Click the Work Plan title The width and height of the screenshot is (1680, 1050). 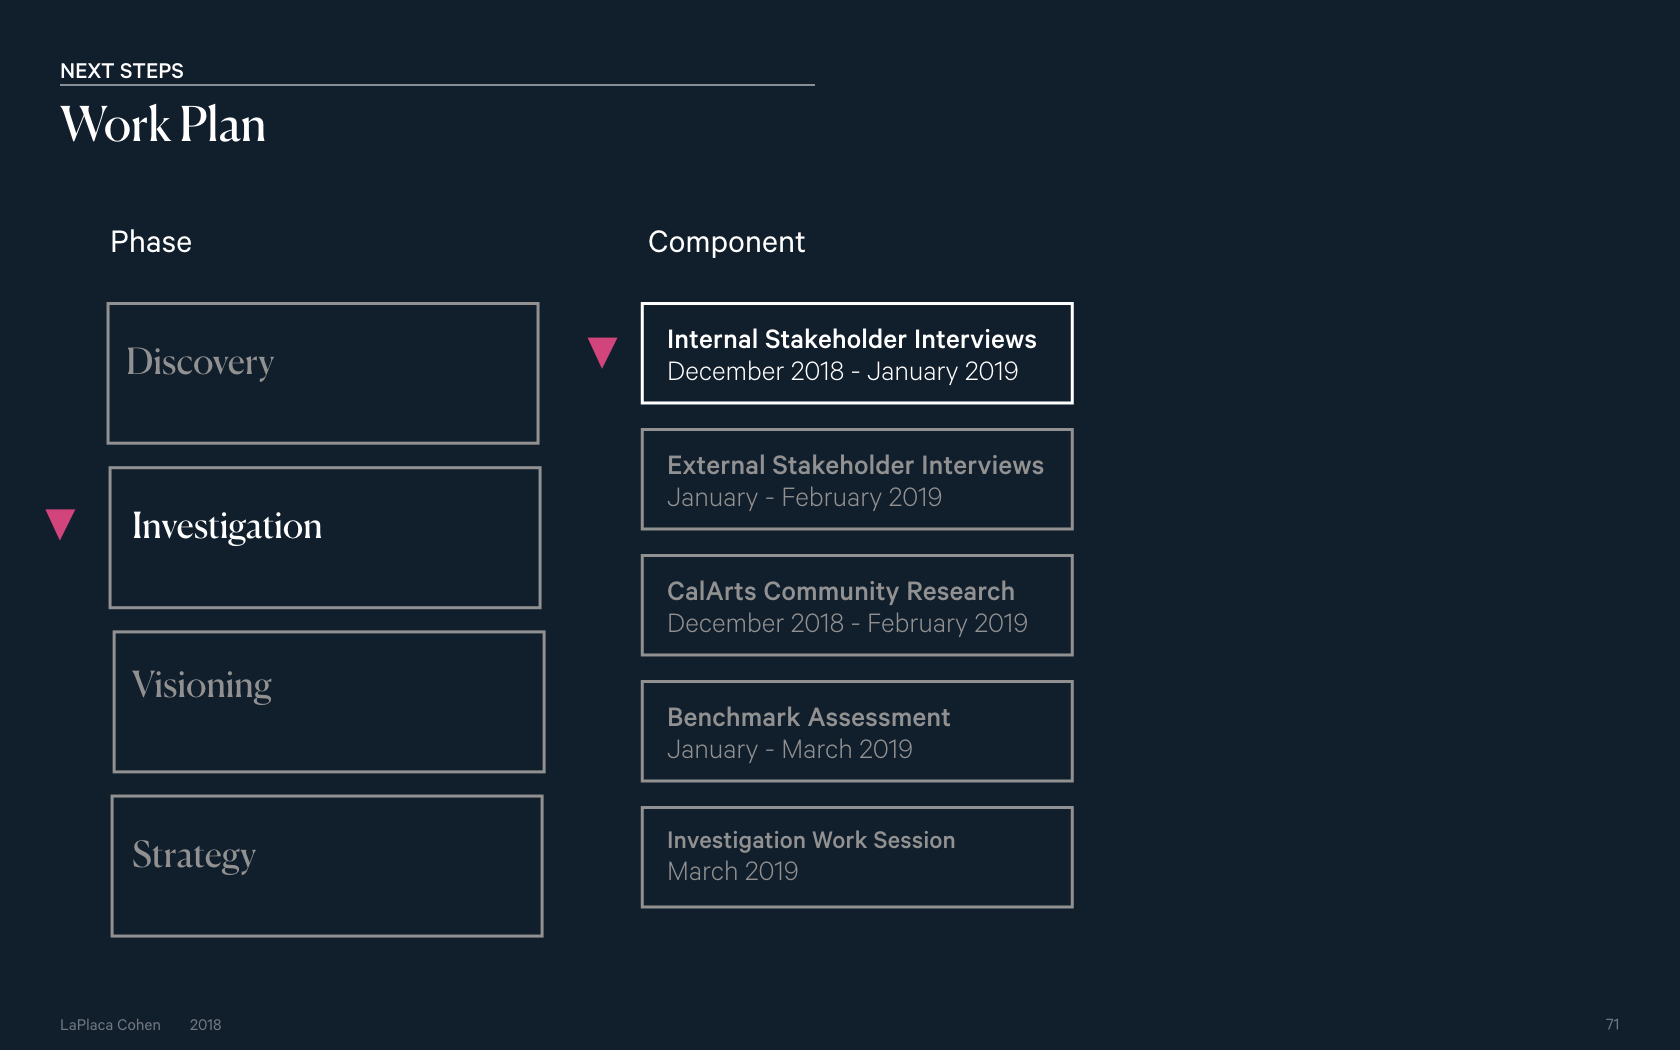click(x=163, y=125)
